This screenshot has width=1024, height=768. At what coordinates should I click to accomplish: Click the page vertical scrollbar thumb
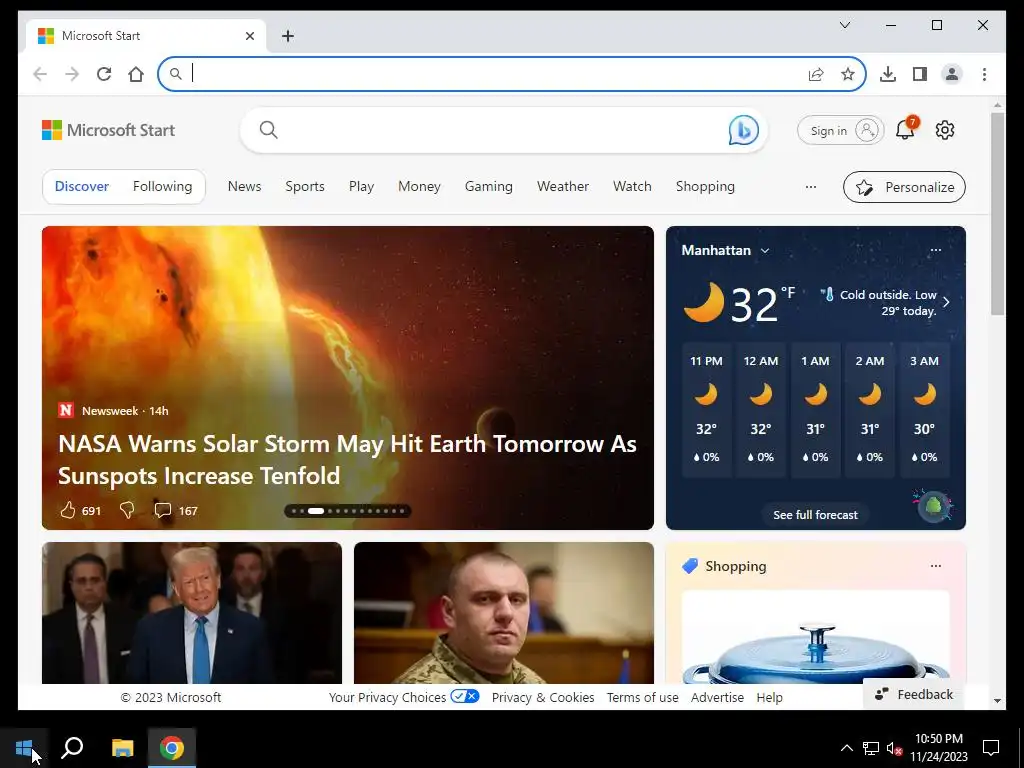tap(997, 214)
